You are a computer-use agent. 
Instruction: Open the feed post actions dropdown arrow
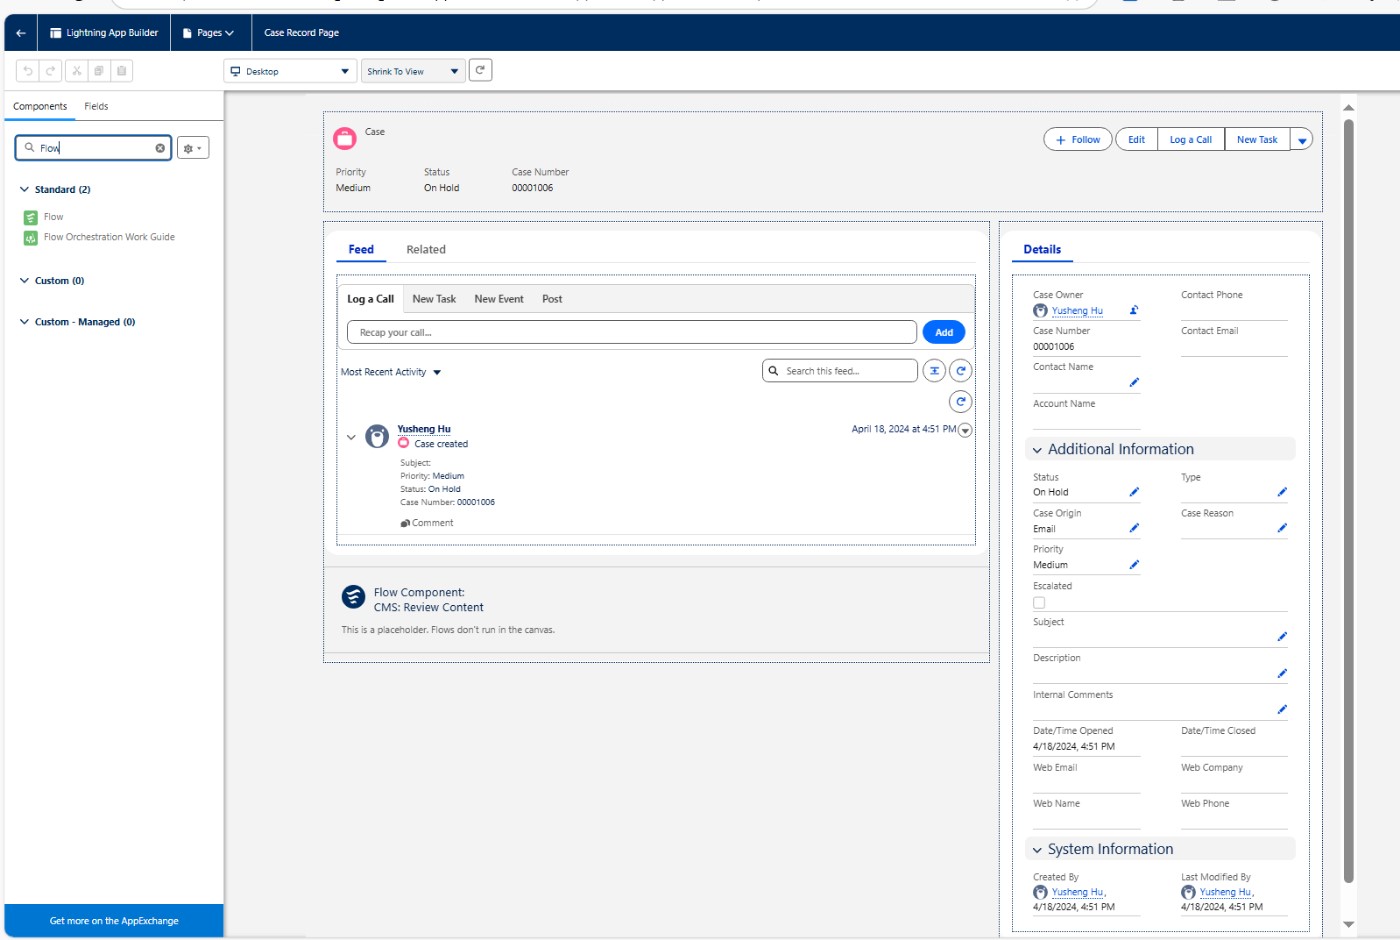pyautogui.click(x=965, y=430)
